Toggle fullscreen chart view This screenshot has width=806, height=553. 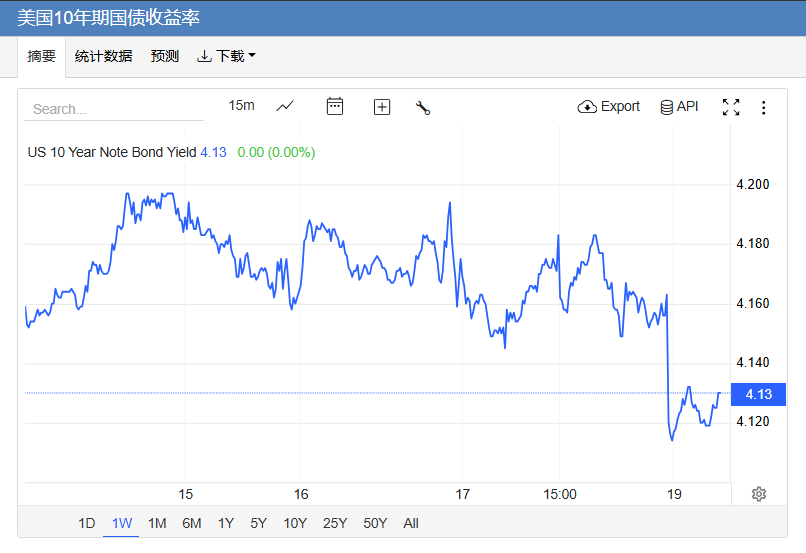point(731,107)
